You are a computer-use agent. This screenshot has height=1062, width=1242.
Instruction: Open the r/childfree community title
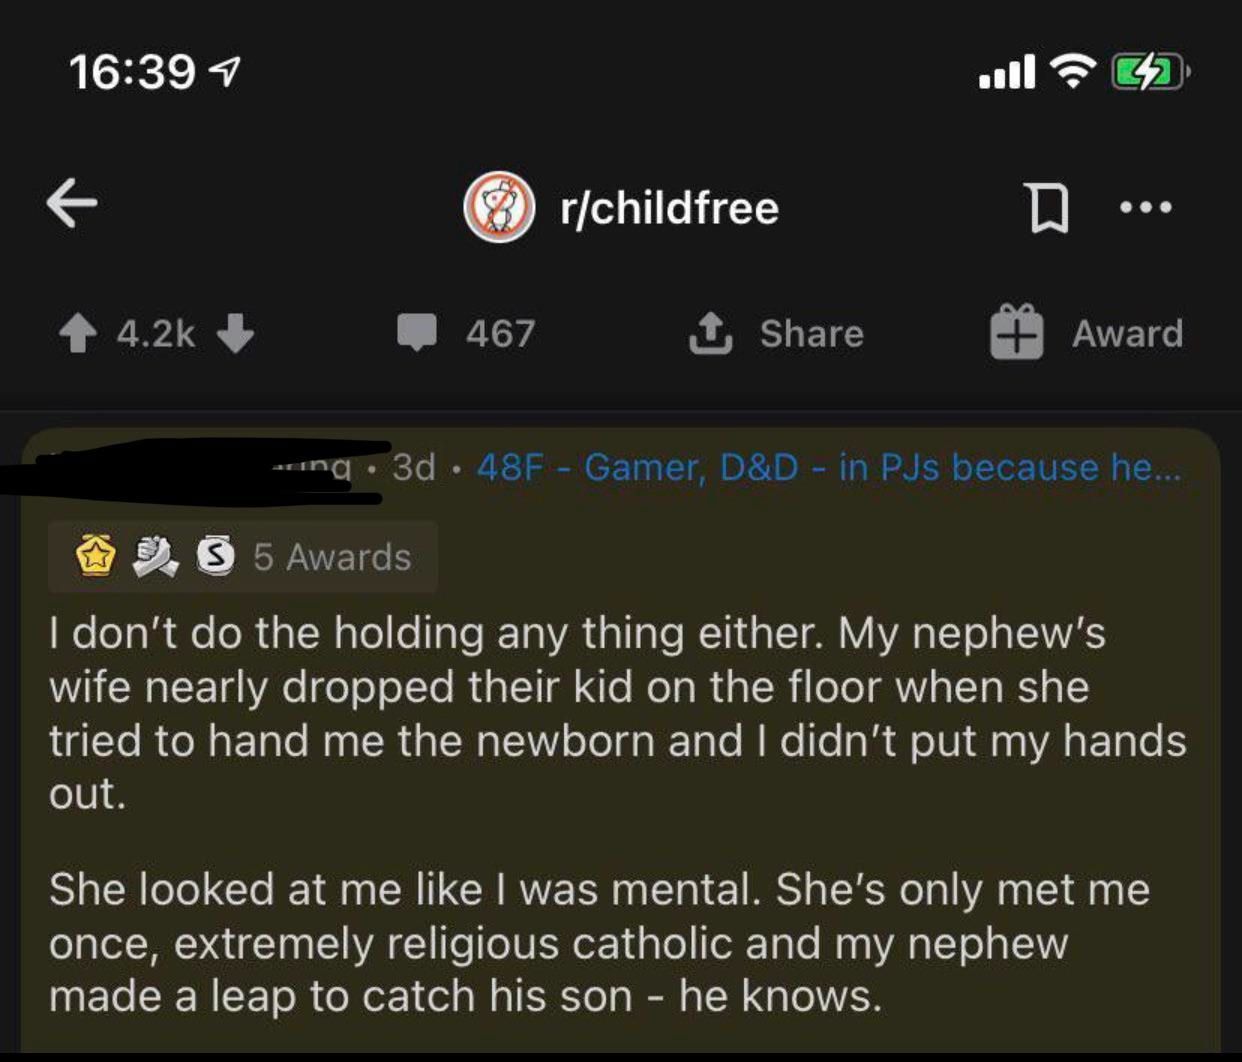coord(669,207)
